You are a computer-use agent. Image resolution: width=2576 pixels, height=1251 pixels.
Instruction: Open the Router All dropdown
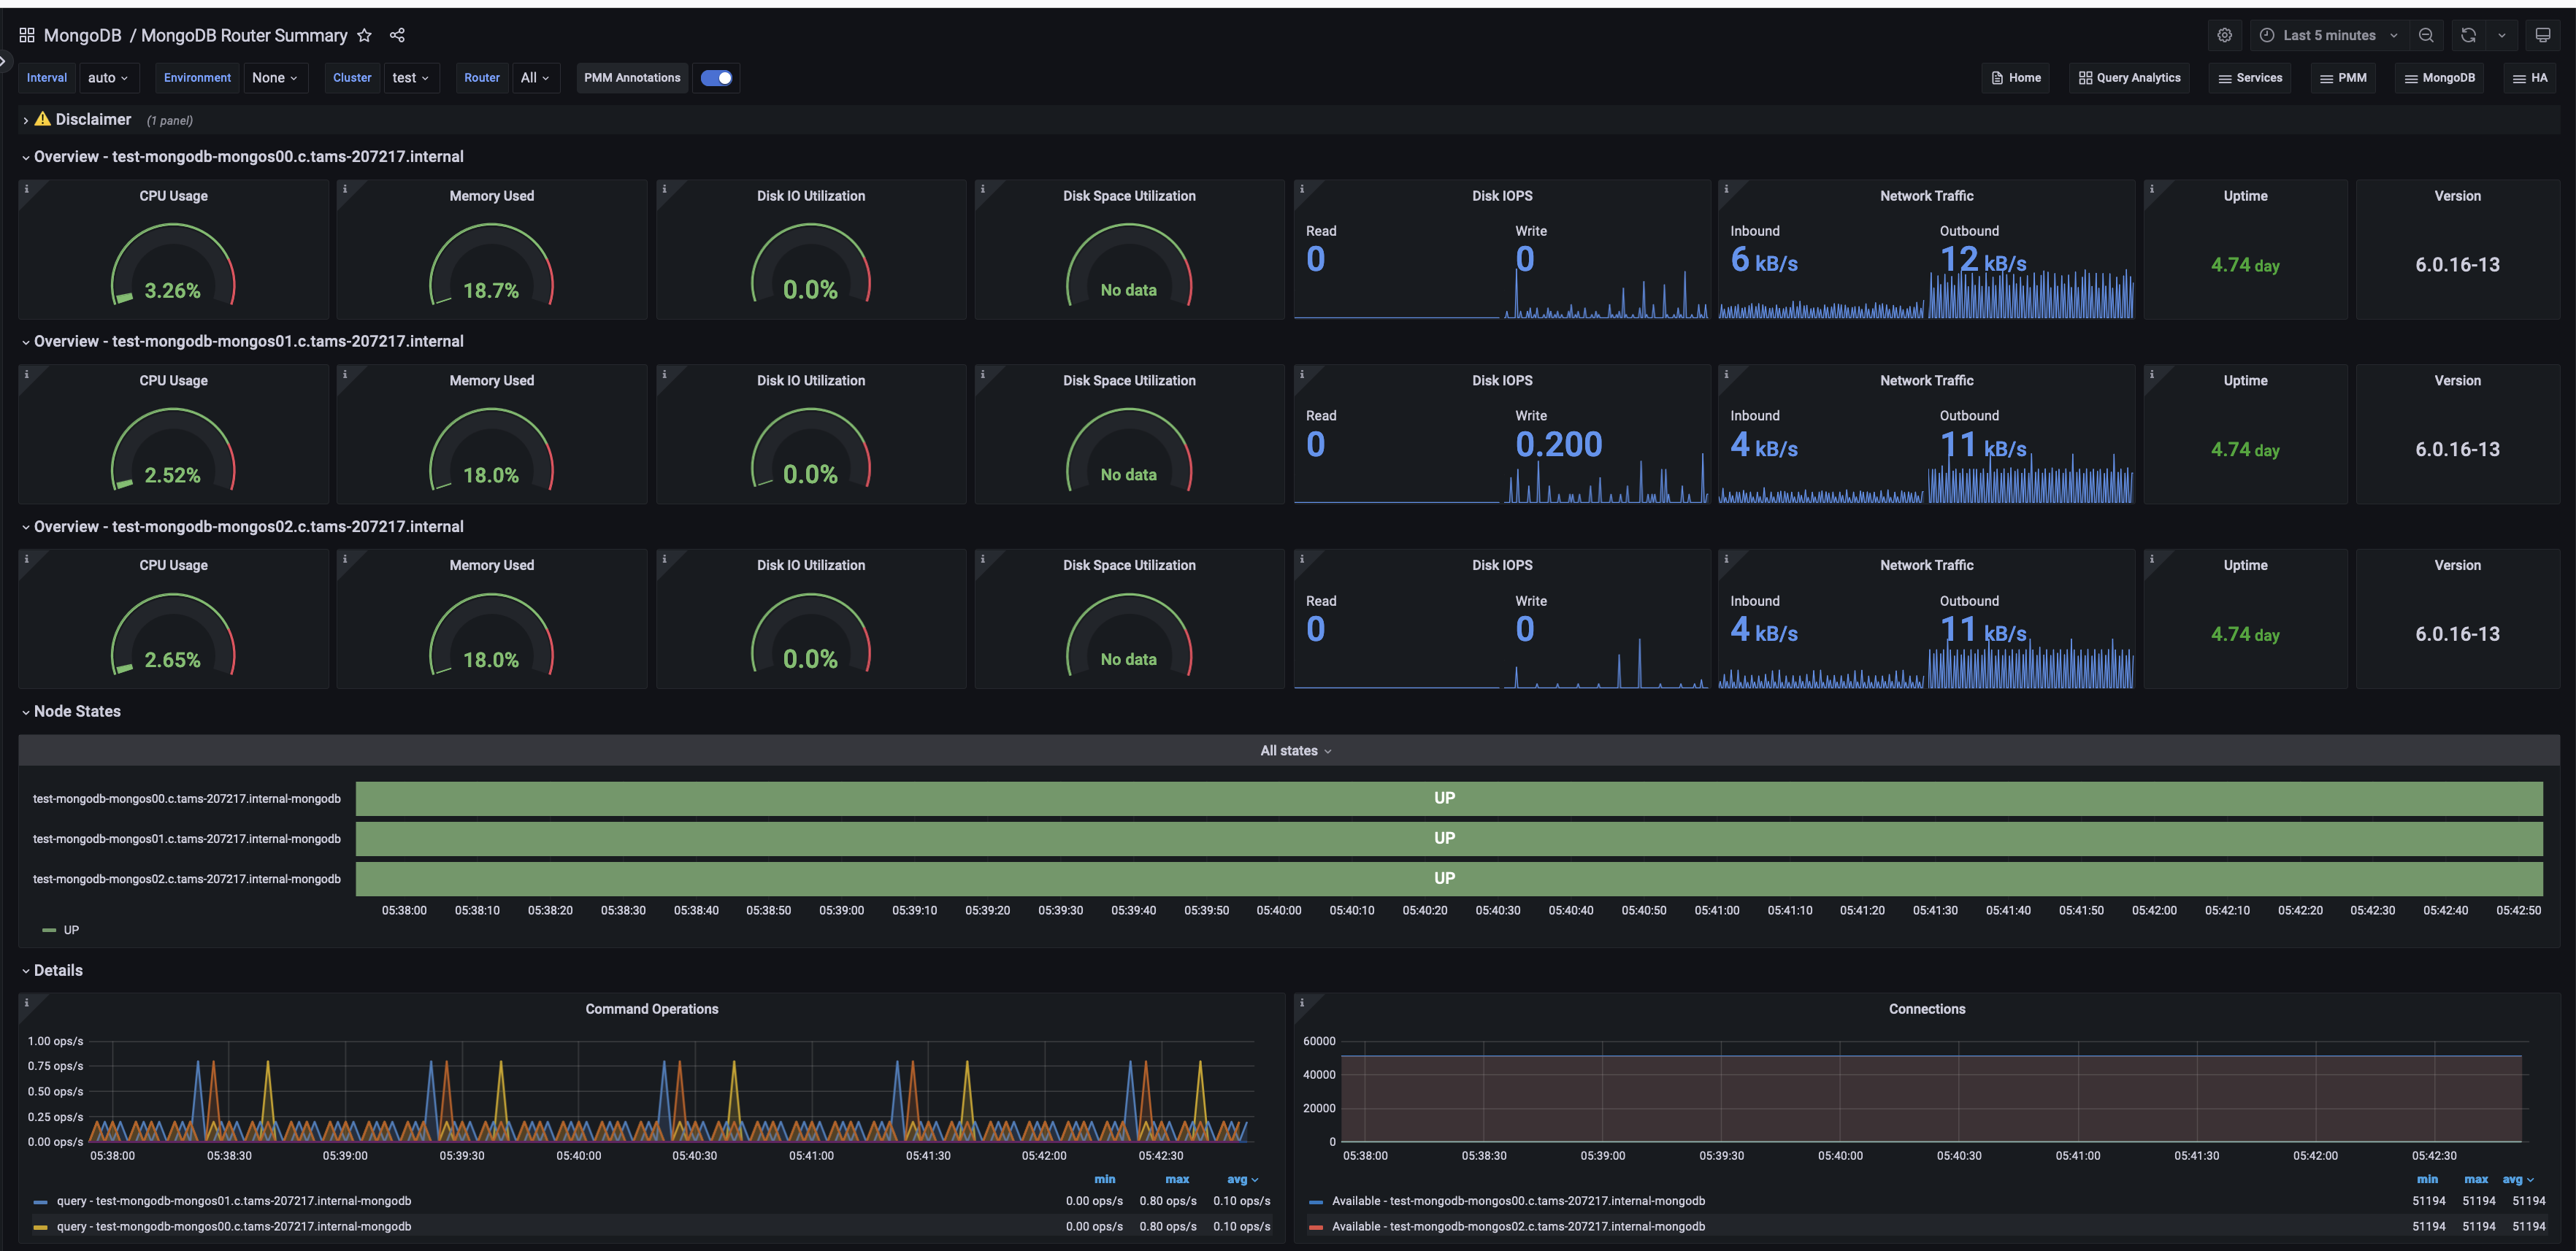(x=535, y=78)
